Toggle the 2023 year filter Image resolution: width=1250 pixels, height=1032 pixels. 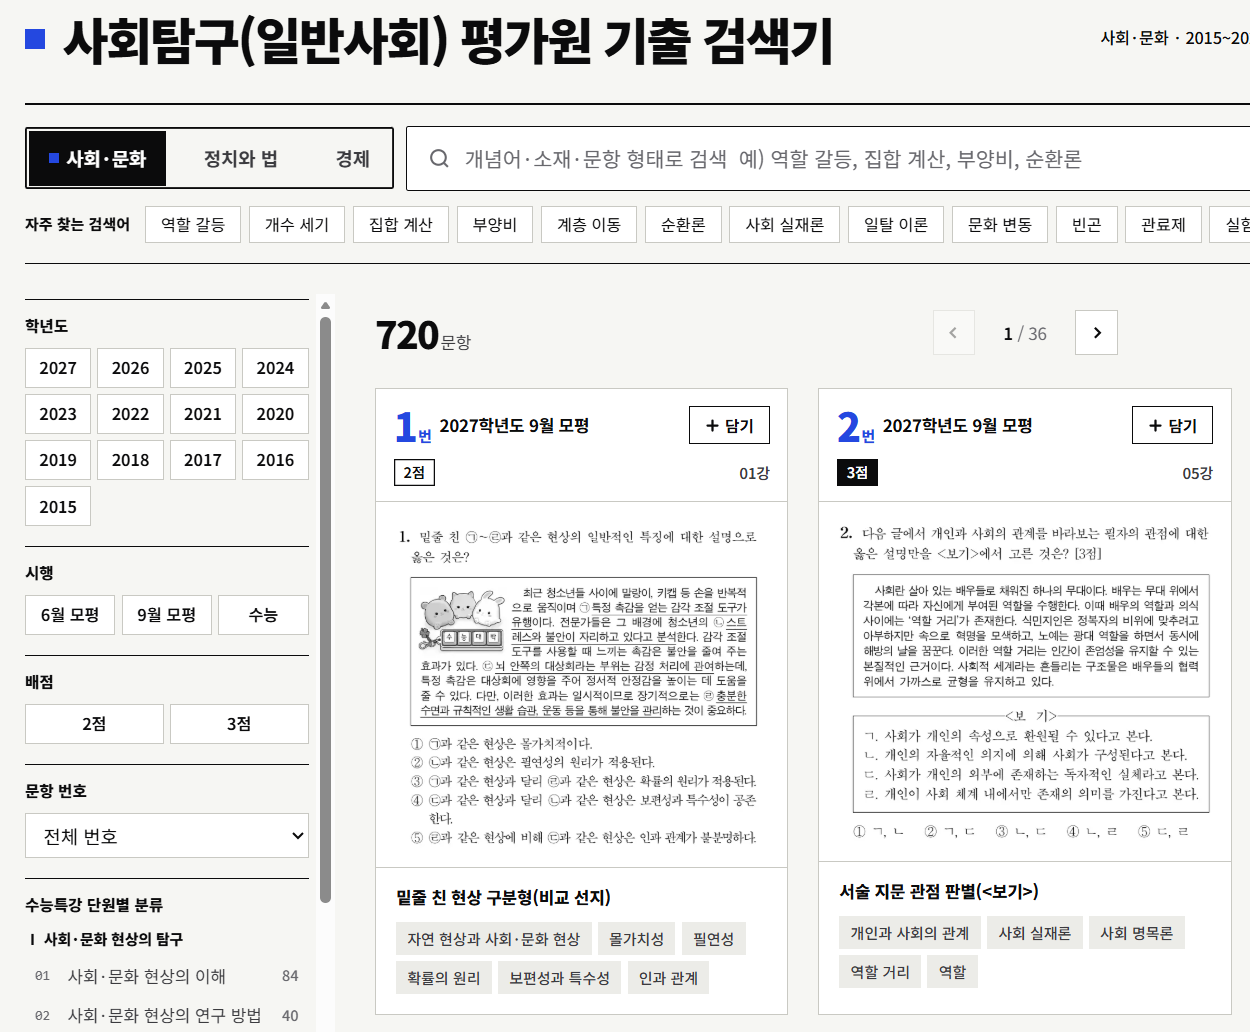58,414
